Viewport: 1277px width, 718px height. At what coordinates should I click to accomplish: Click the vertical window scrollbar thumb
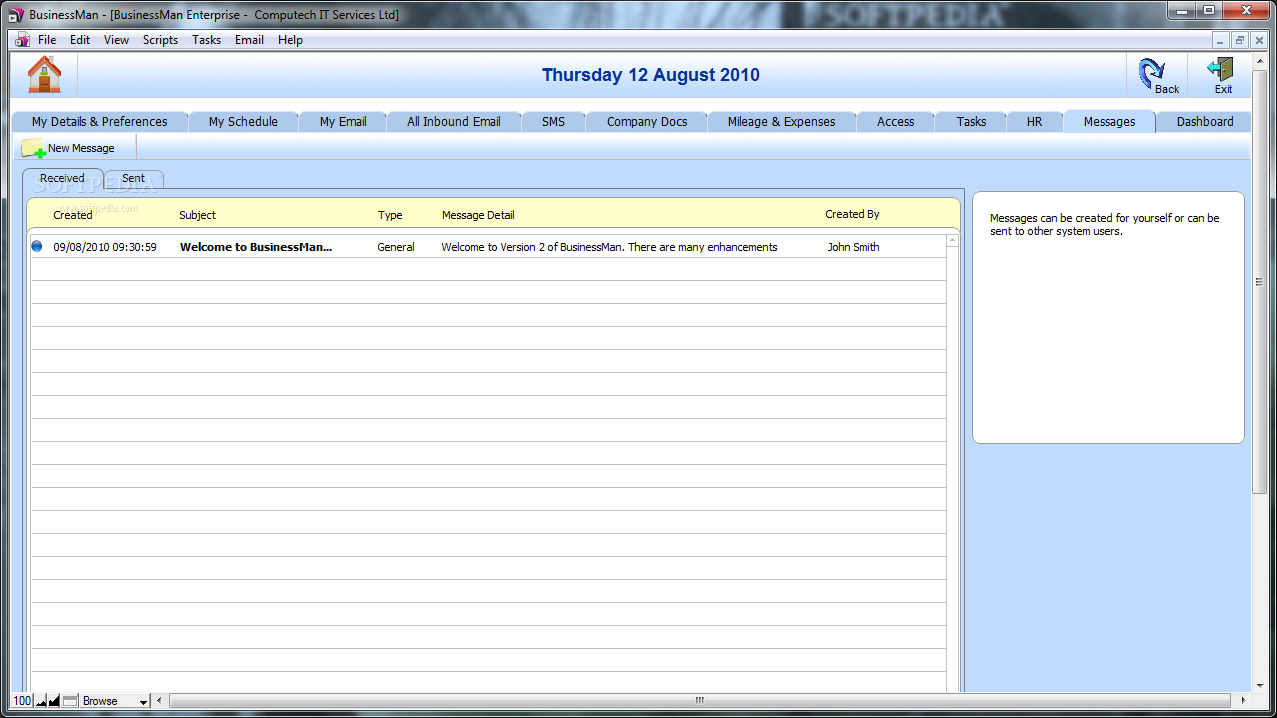pyautogui.click(x=1259, y=283)
